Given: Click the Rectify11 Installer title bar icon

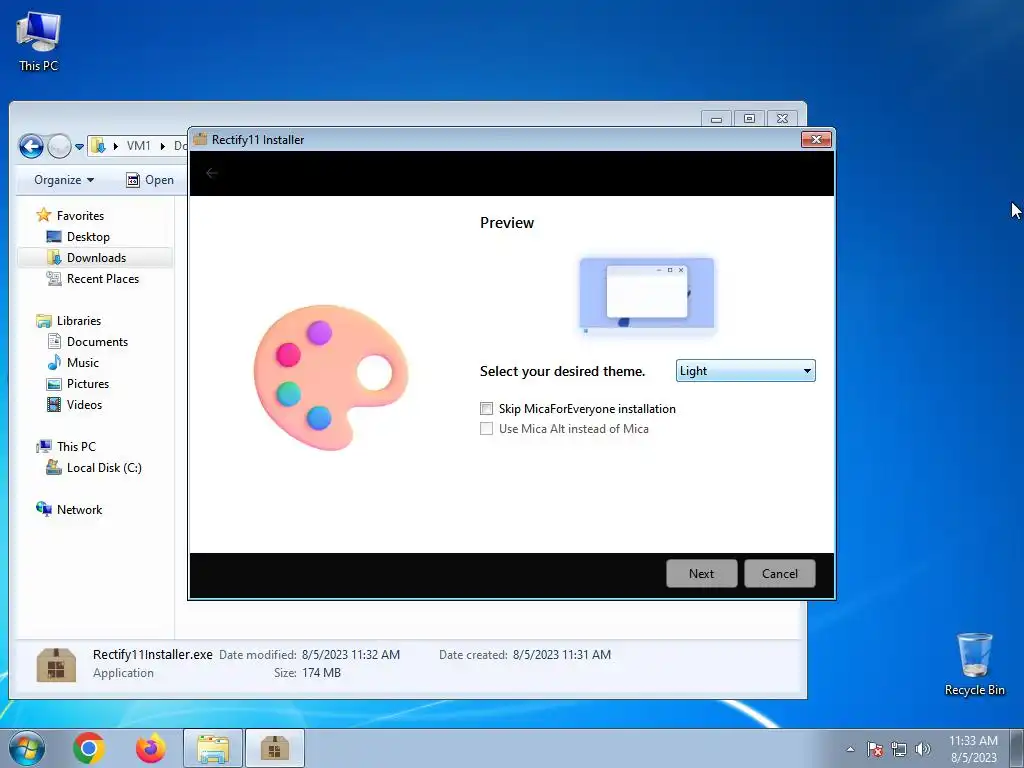Looking at the screenshot, I should tap(200, 139).
